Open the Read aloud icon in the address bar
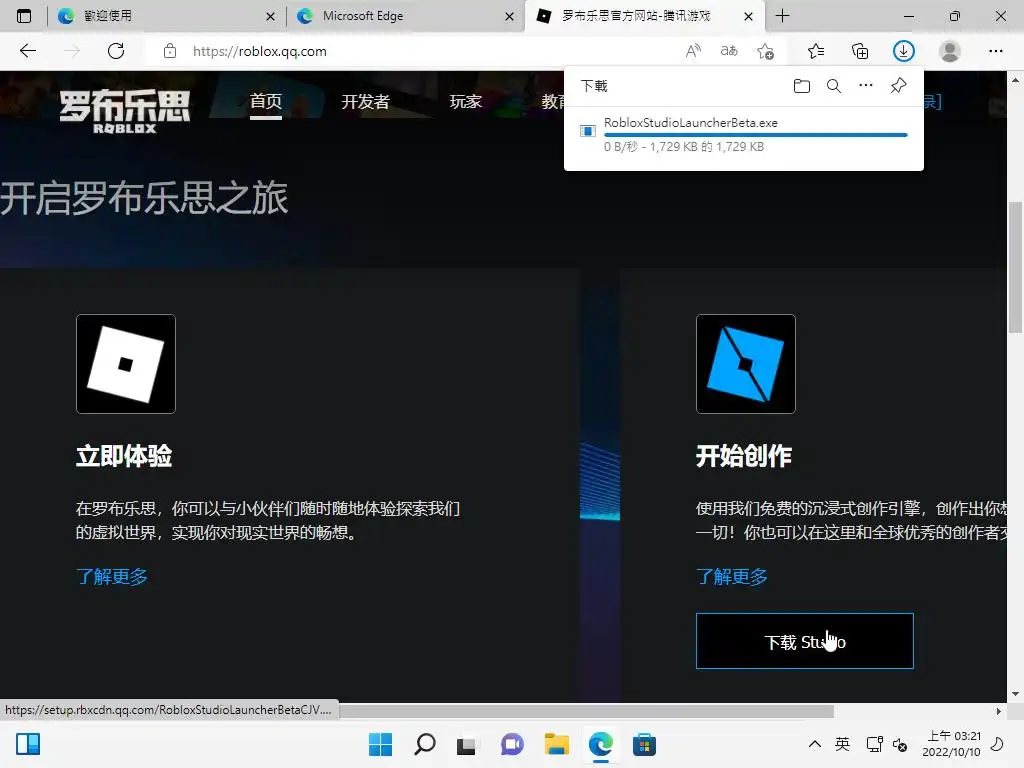This screenshot has width=1024, height=768. coord(694,51)
